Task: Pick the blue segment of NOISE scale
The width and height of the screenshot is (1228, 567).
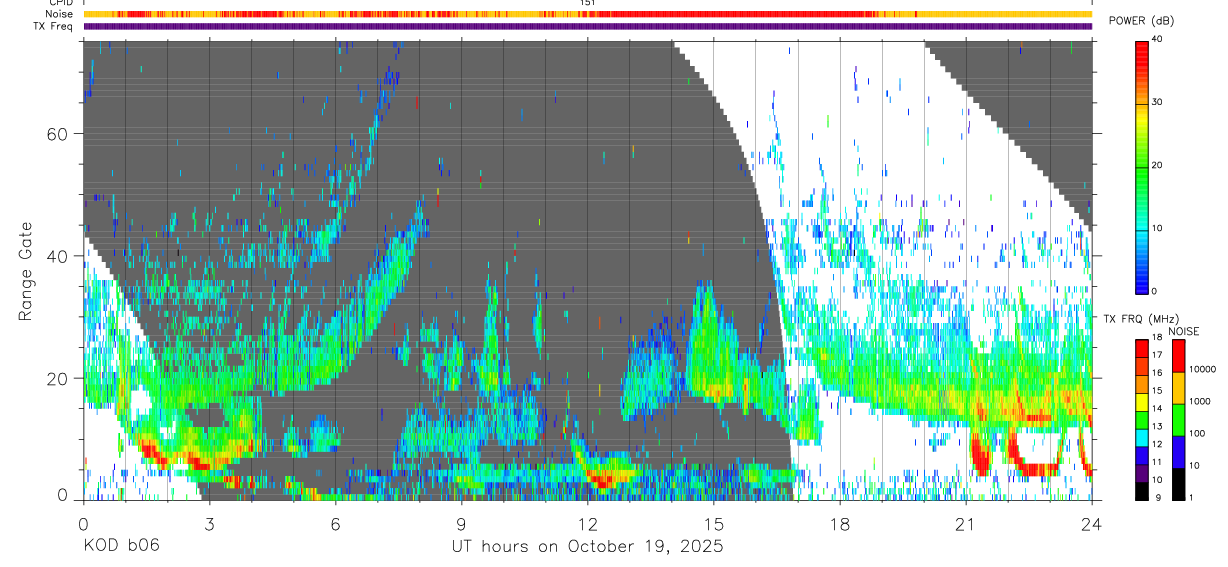Action: coord(1178,452)
